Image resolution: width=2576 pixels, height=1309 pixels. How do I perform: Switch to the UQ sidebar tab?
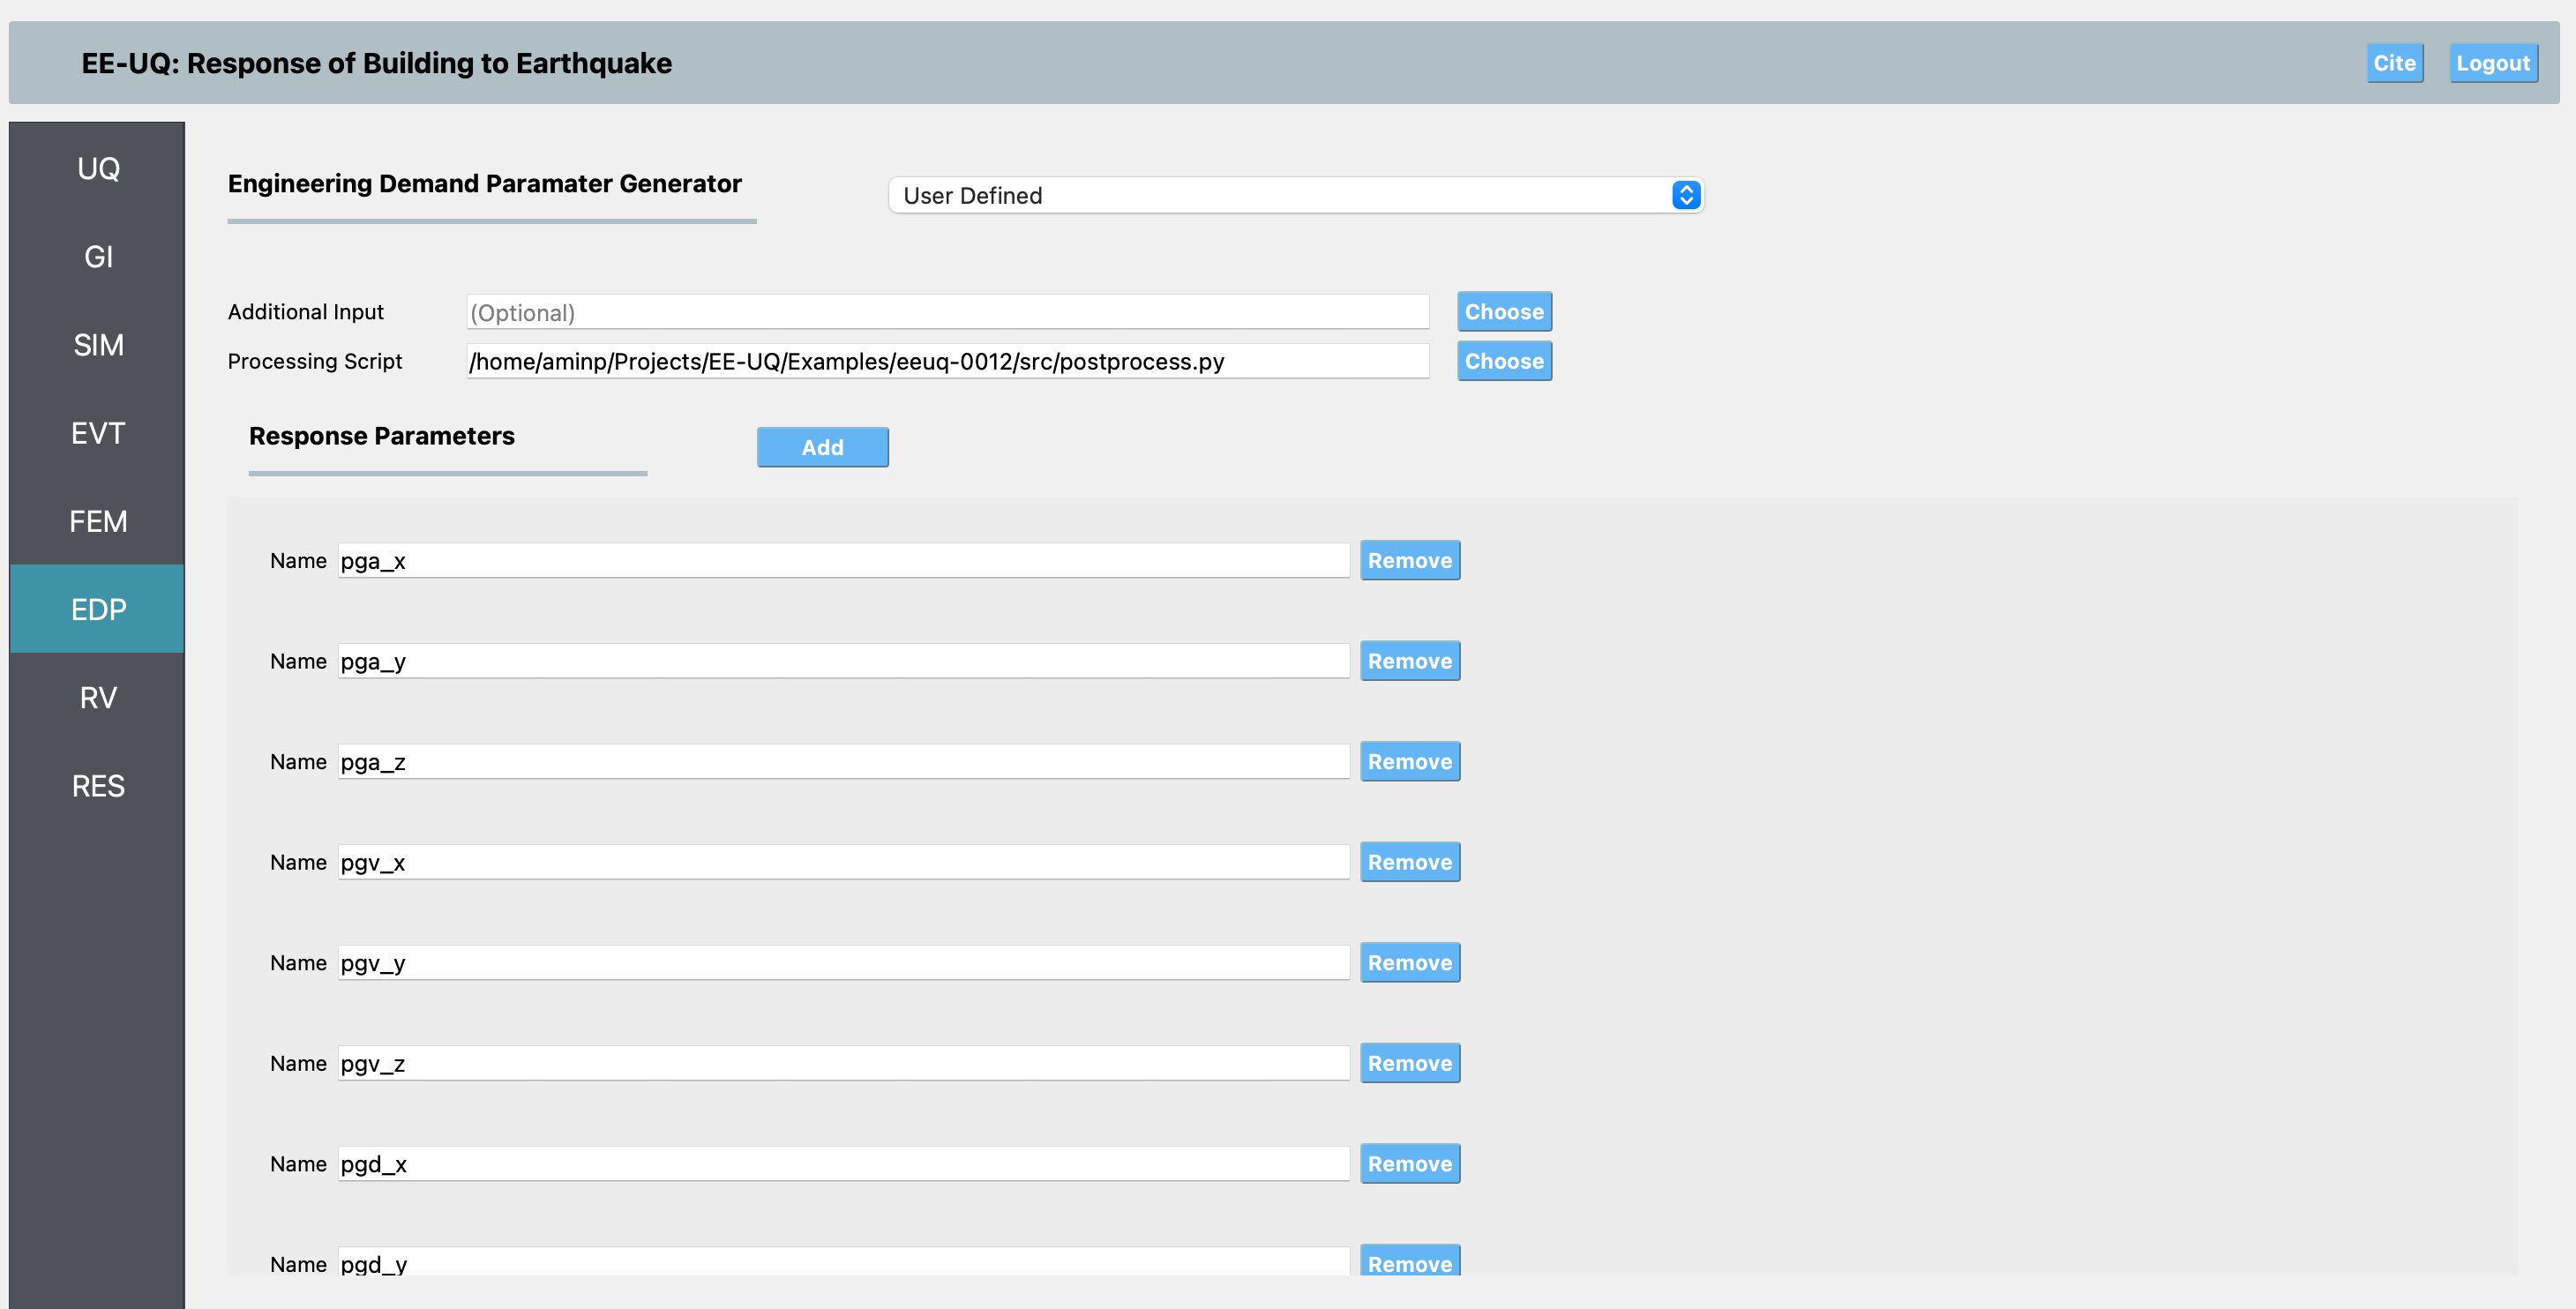[98, 168]
